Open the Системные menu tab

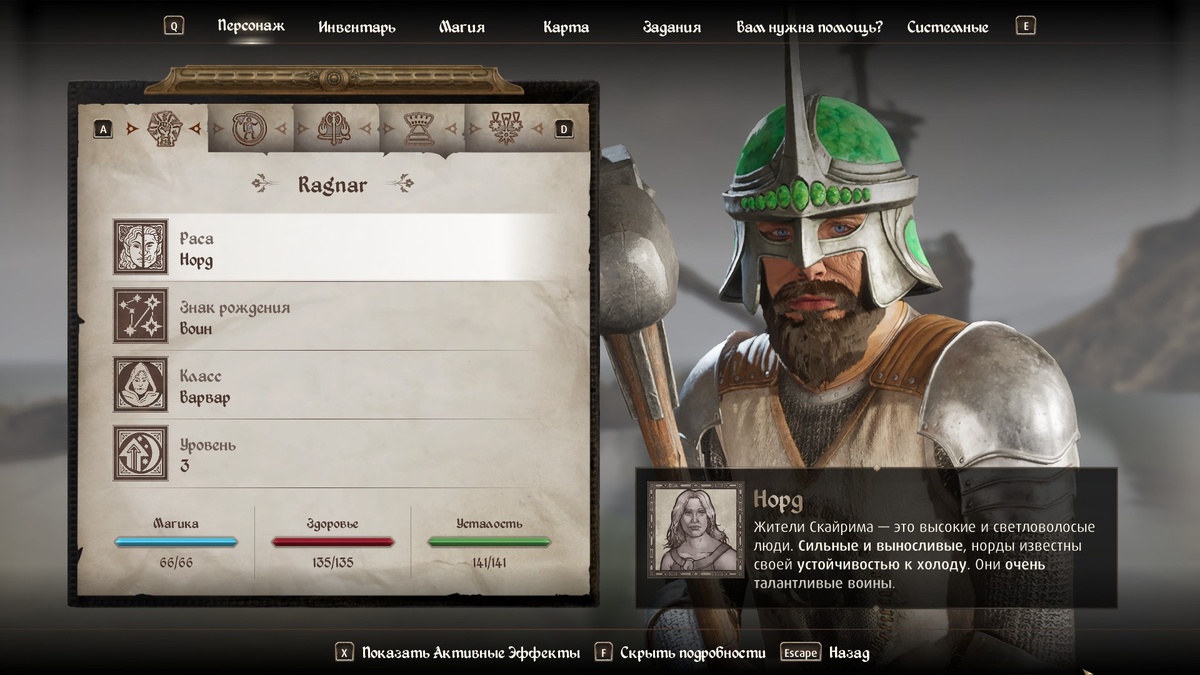948,27
